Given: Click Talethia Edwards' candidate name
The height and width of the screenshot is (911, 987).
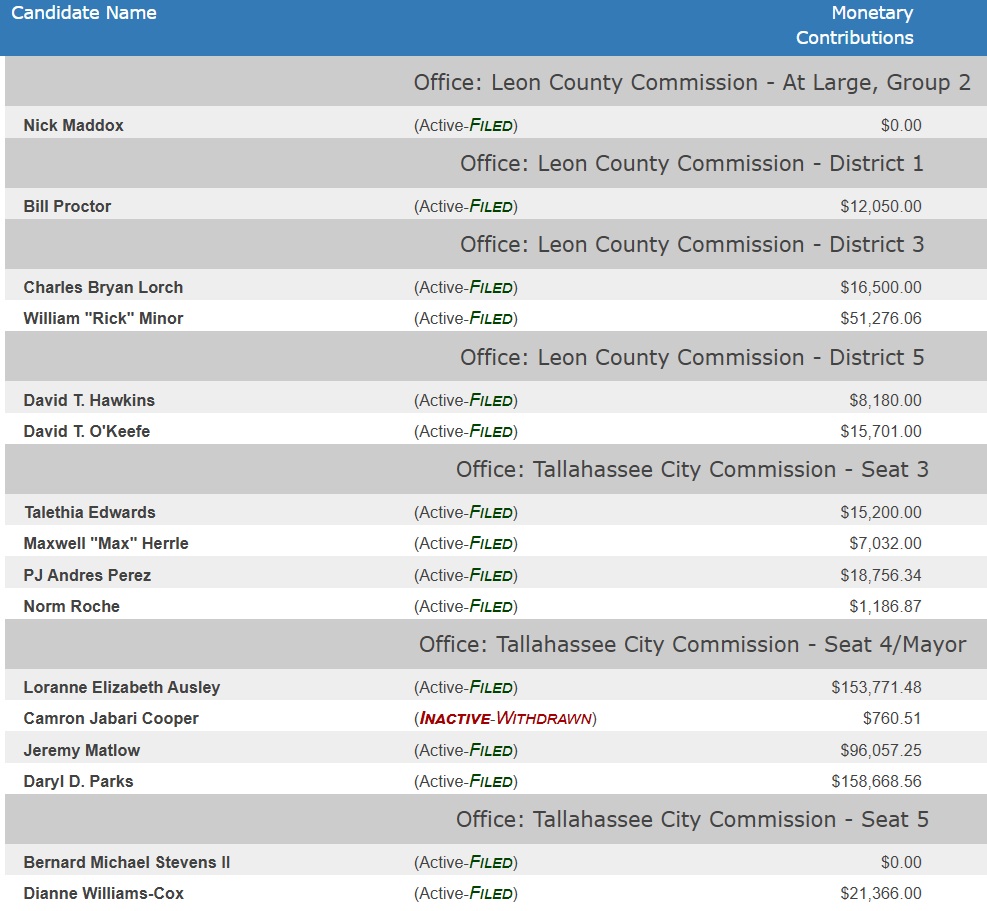Looking at the screenshot, I should coord(90,513).
